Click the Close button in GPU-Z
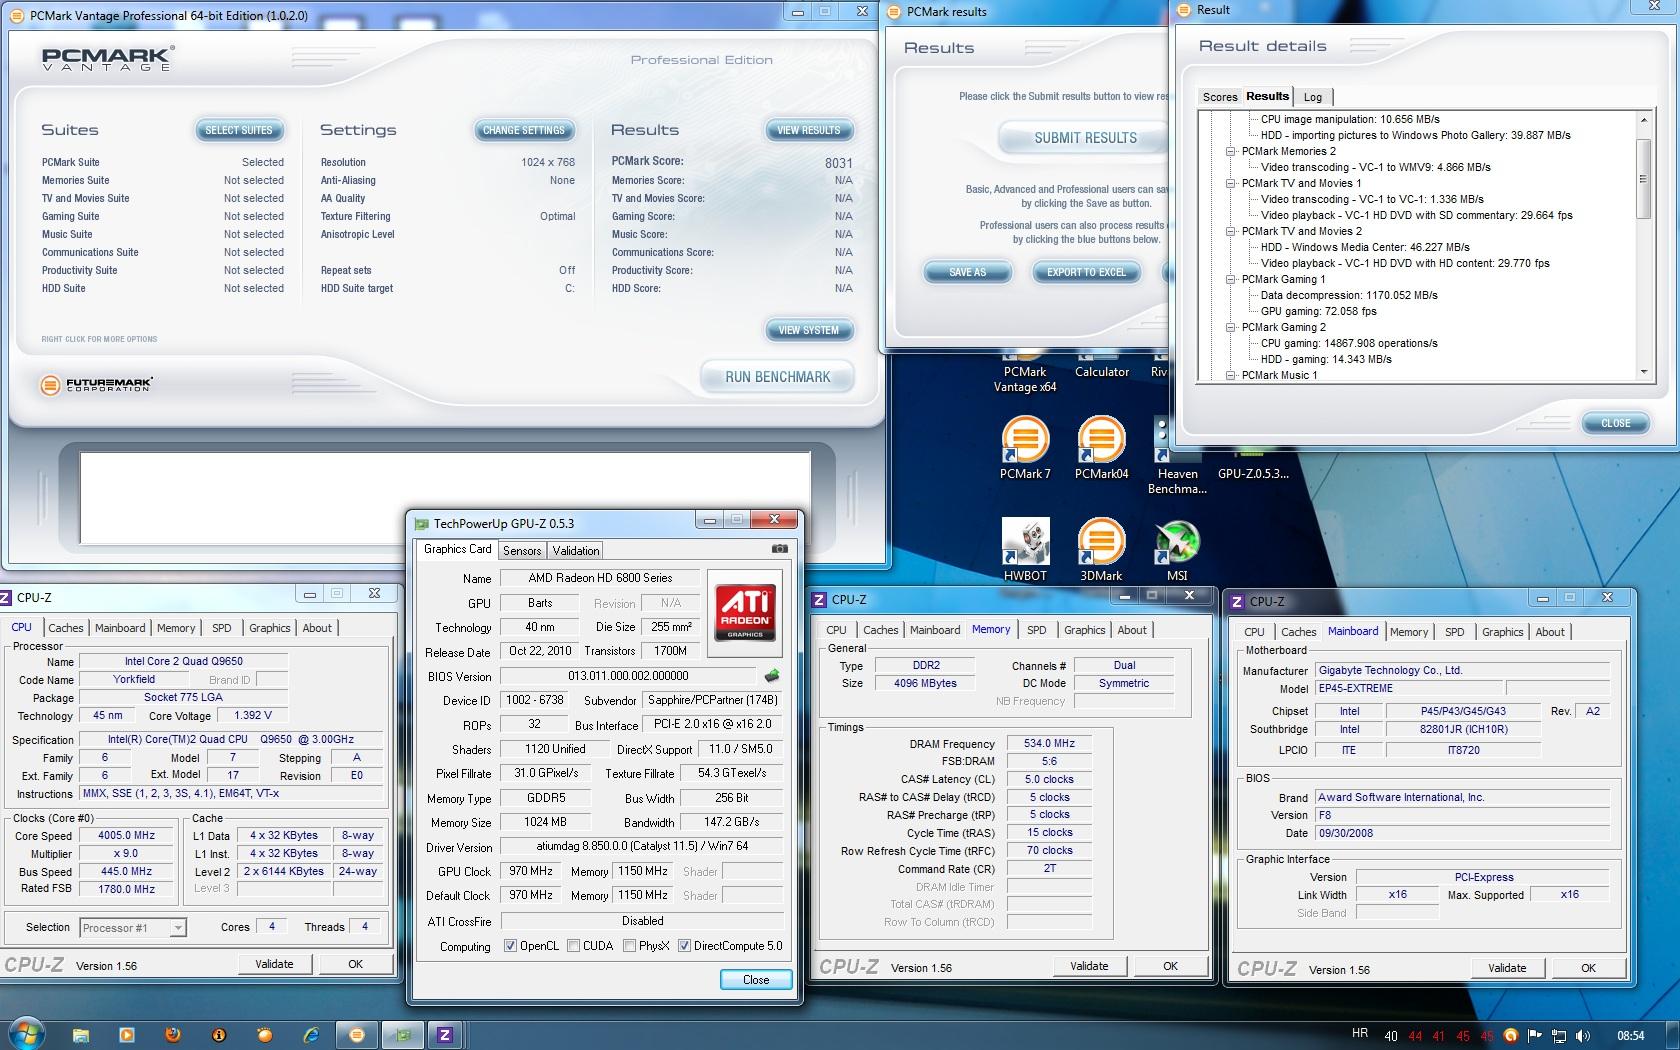 tap(756, 980)
